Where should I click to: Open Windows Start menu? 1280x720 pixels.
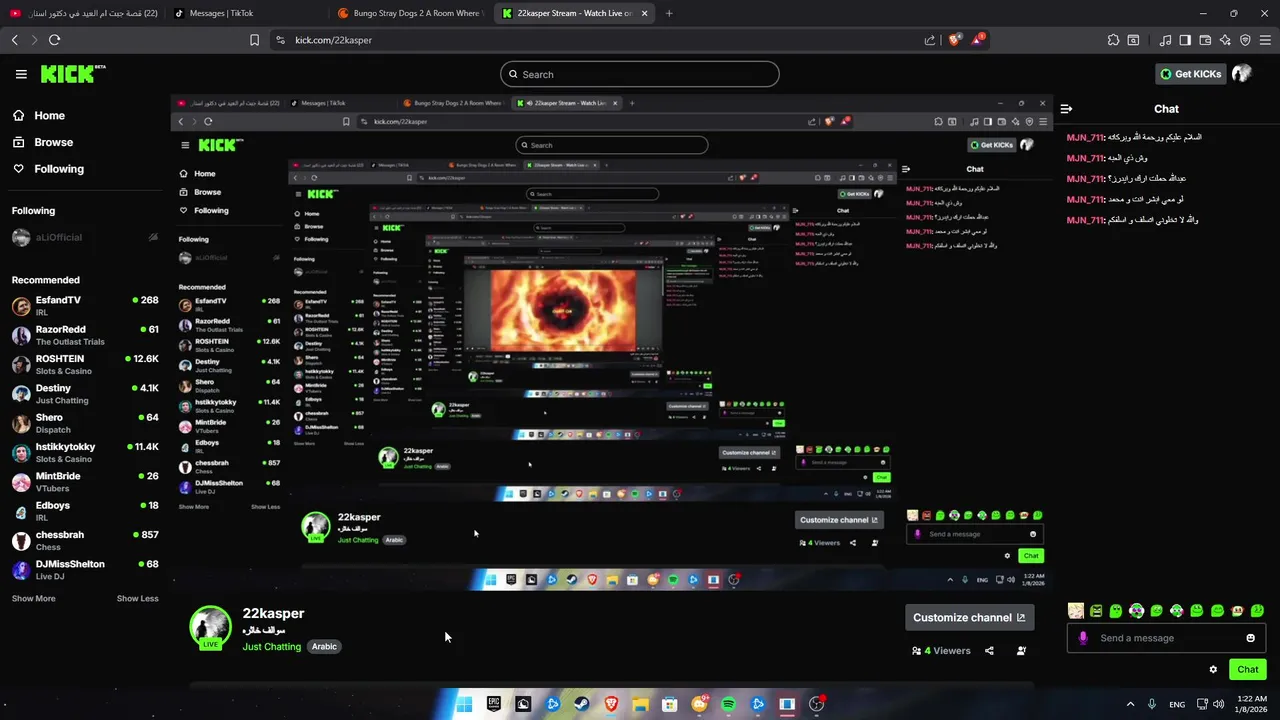[x=464, y=704]
